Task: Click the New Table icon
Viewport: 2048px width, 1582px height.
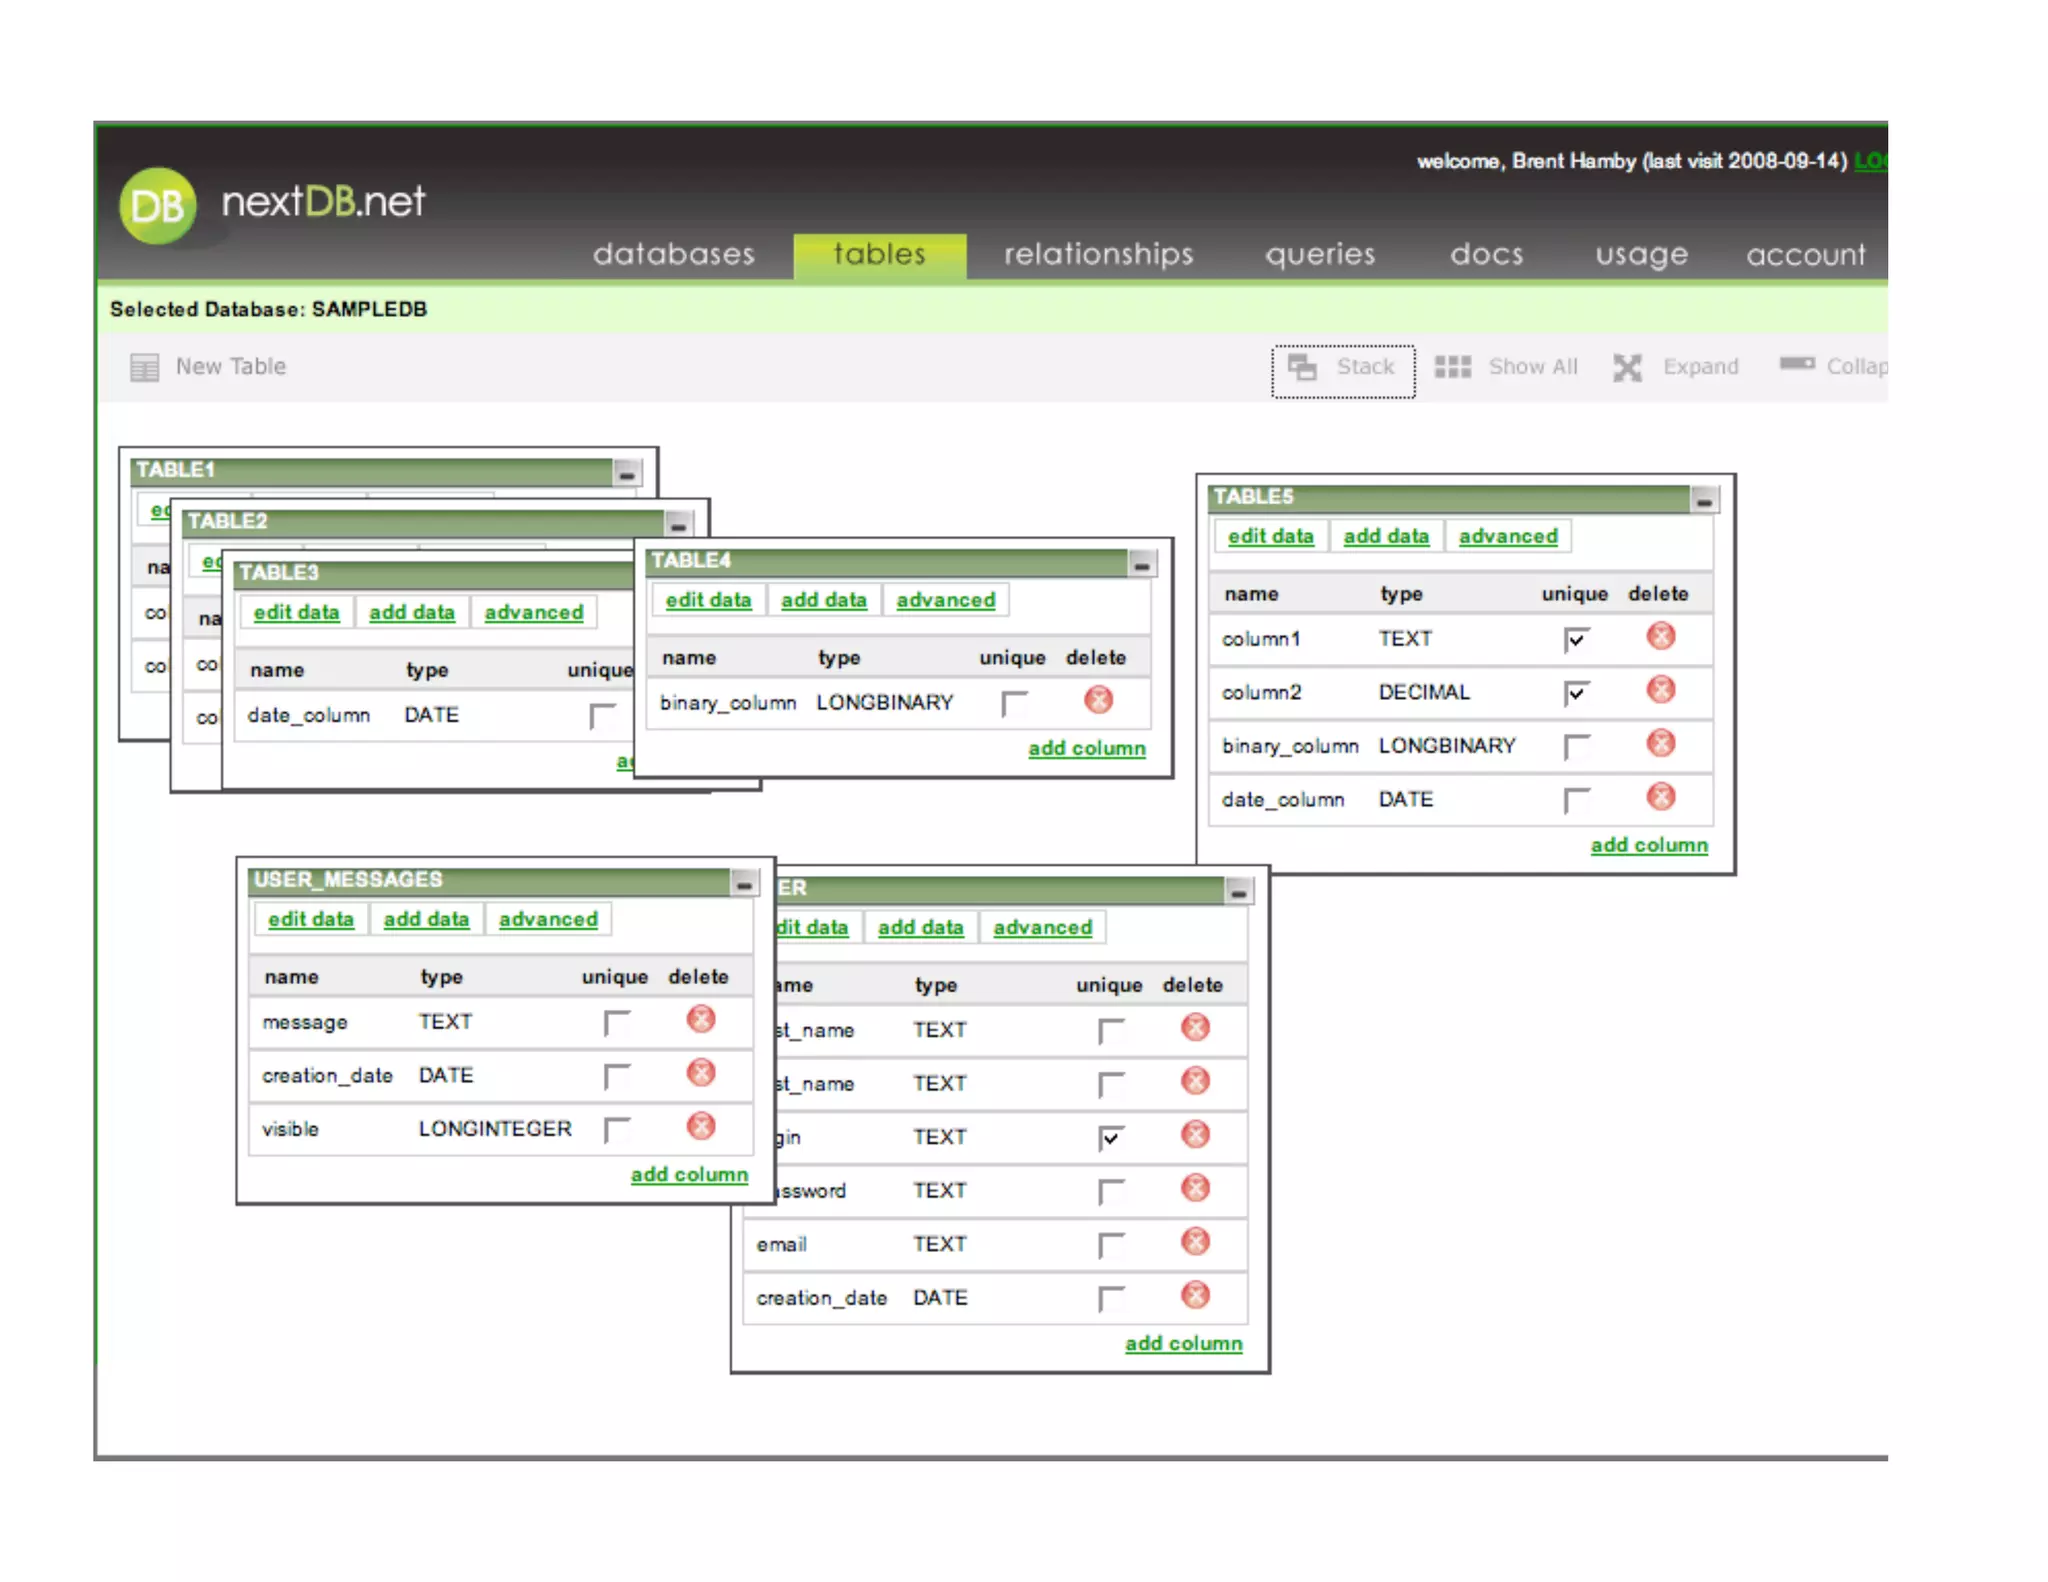Action: (x=144, y=367)
